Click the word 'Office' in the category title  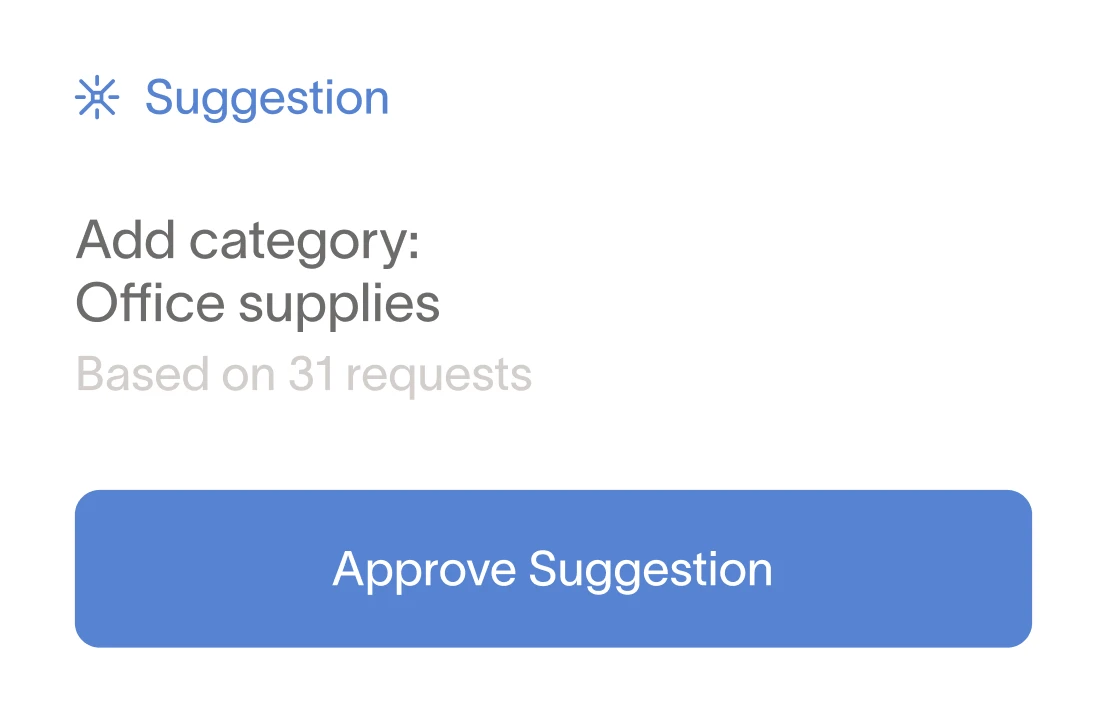tap(150, 303)
